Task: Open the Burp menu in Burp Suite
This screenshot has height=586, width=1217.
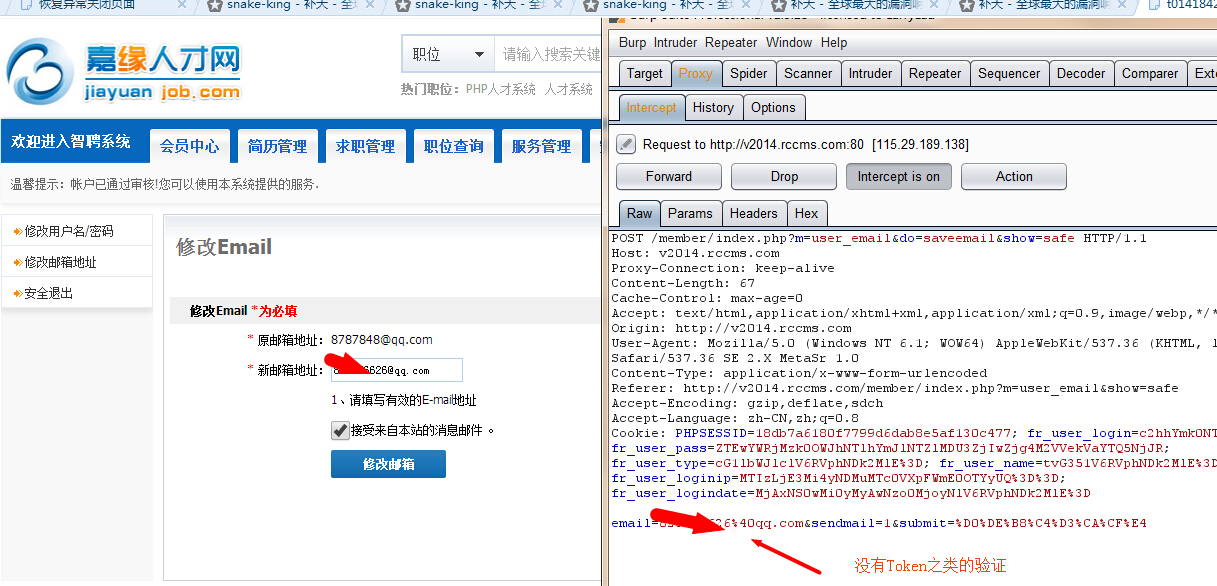Action: 632,43
